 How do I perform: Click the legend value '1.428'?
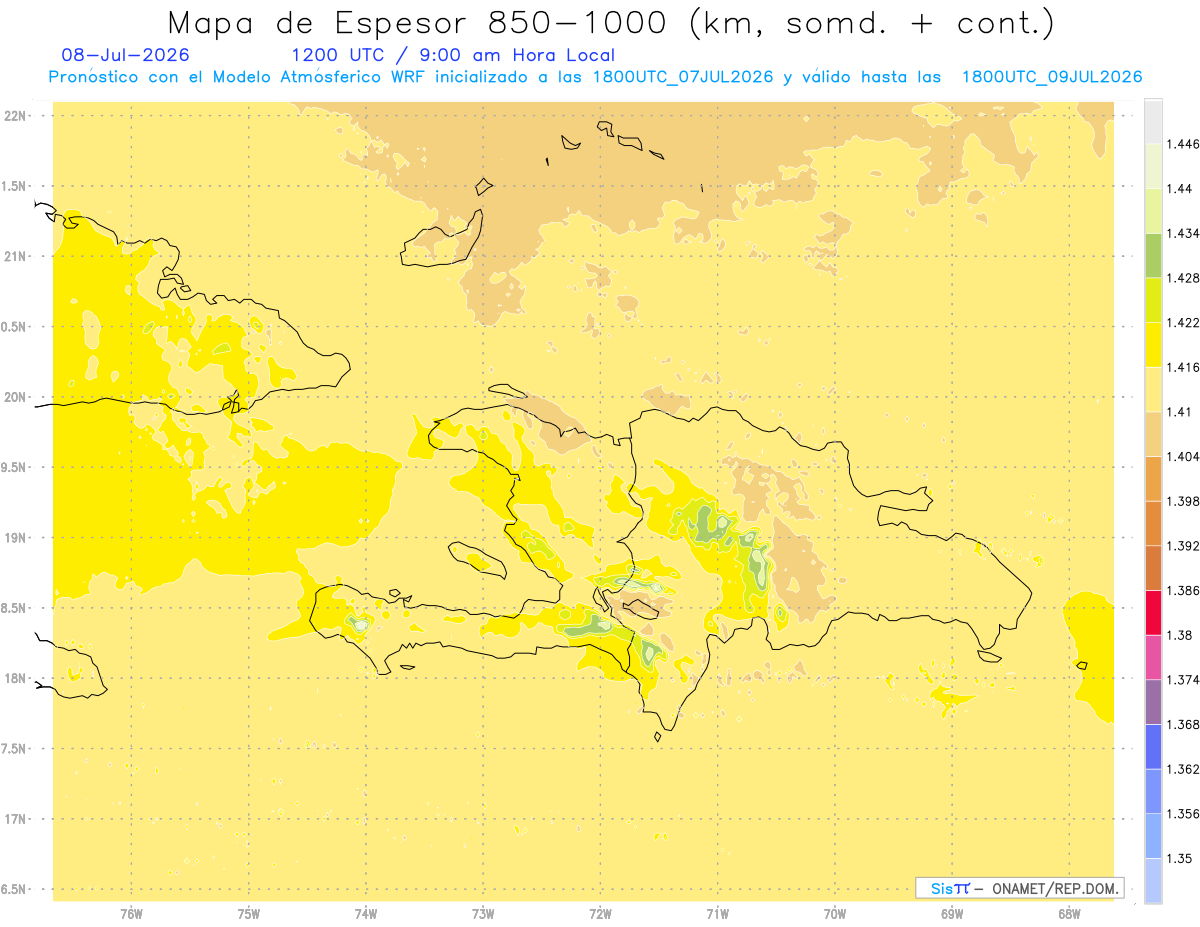click(1182, 278)
